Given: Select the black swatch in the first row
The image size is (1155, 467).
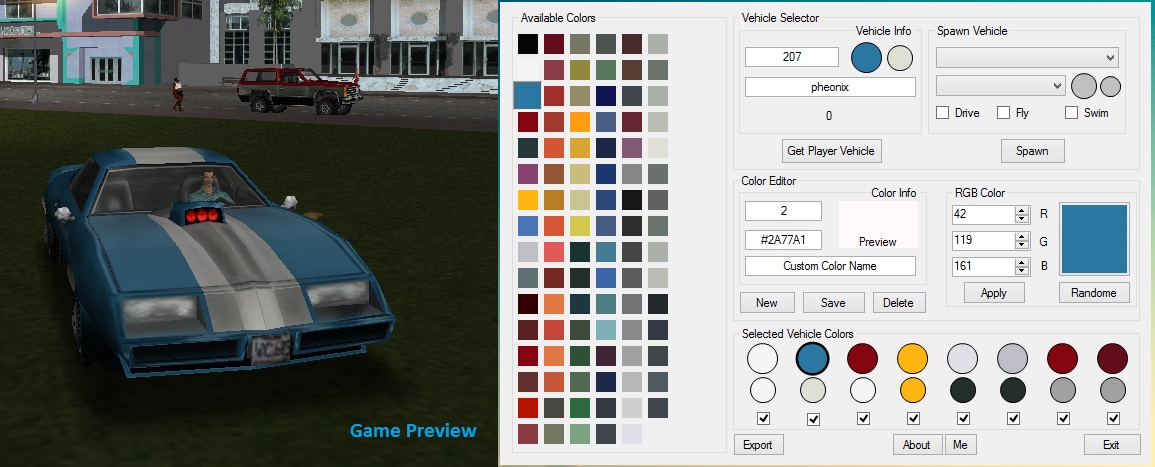Looking at the screenshot, I should pos(527,43).
